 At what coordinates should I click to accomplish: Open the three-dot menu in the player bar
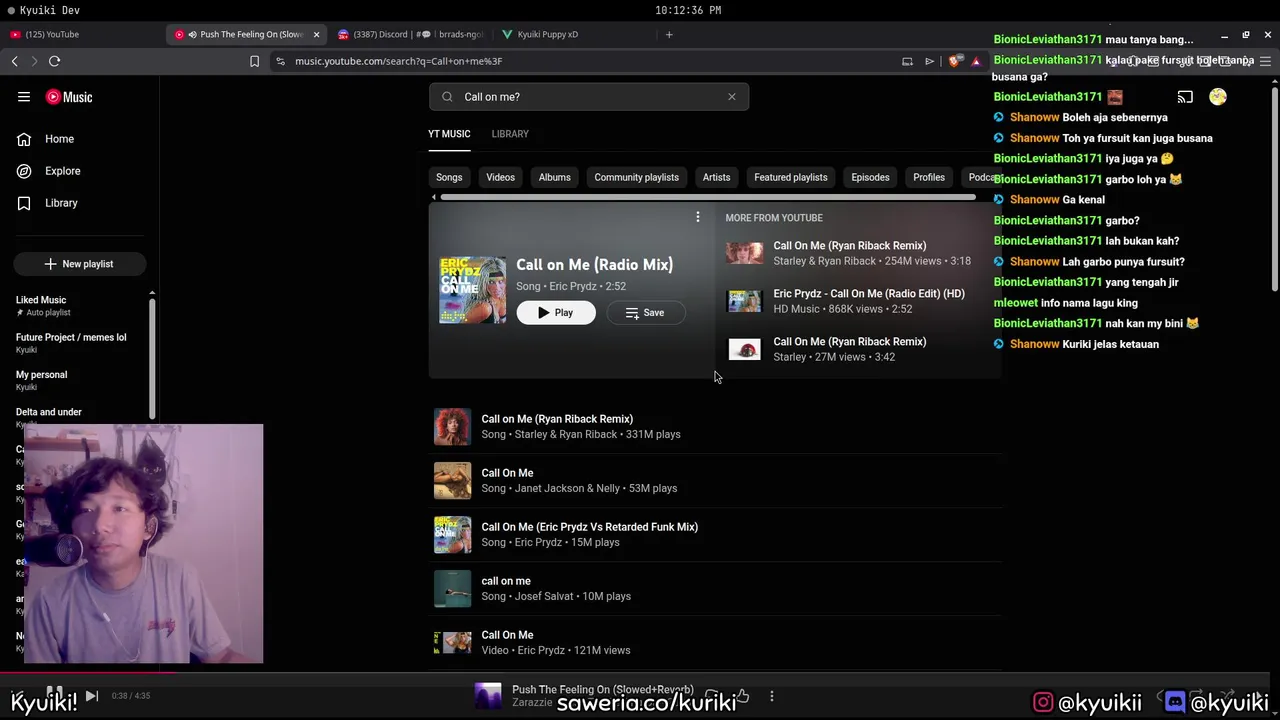click(771, 696)
